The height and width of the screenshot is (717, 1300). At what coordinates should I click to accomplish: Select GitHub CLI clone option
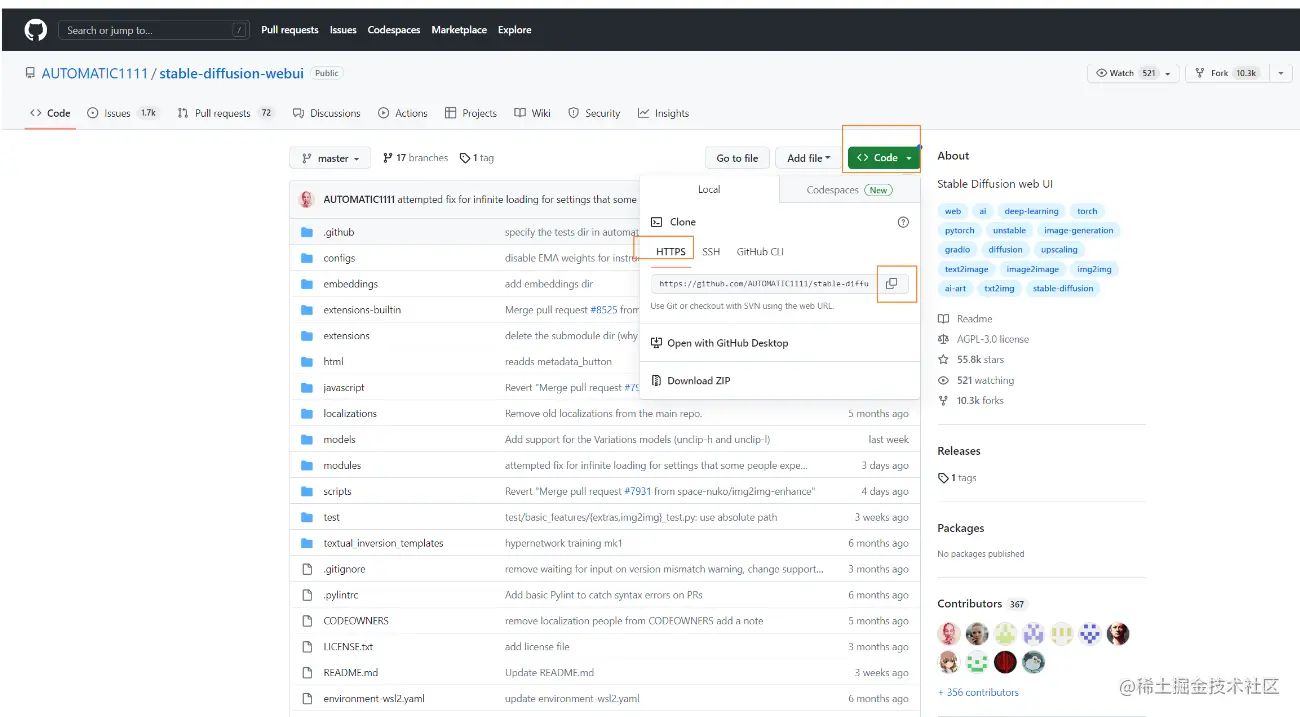(x=760, y=252)
